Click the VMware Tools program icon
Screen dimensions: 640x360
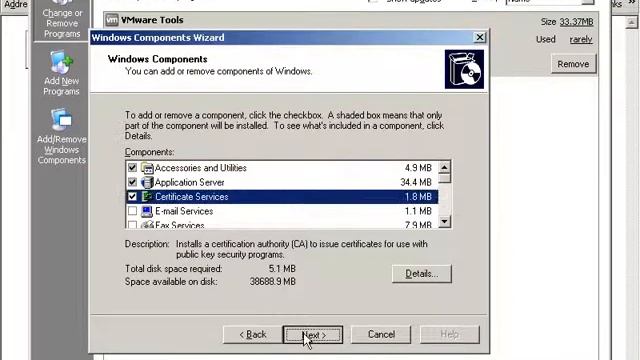[112, 20]
